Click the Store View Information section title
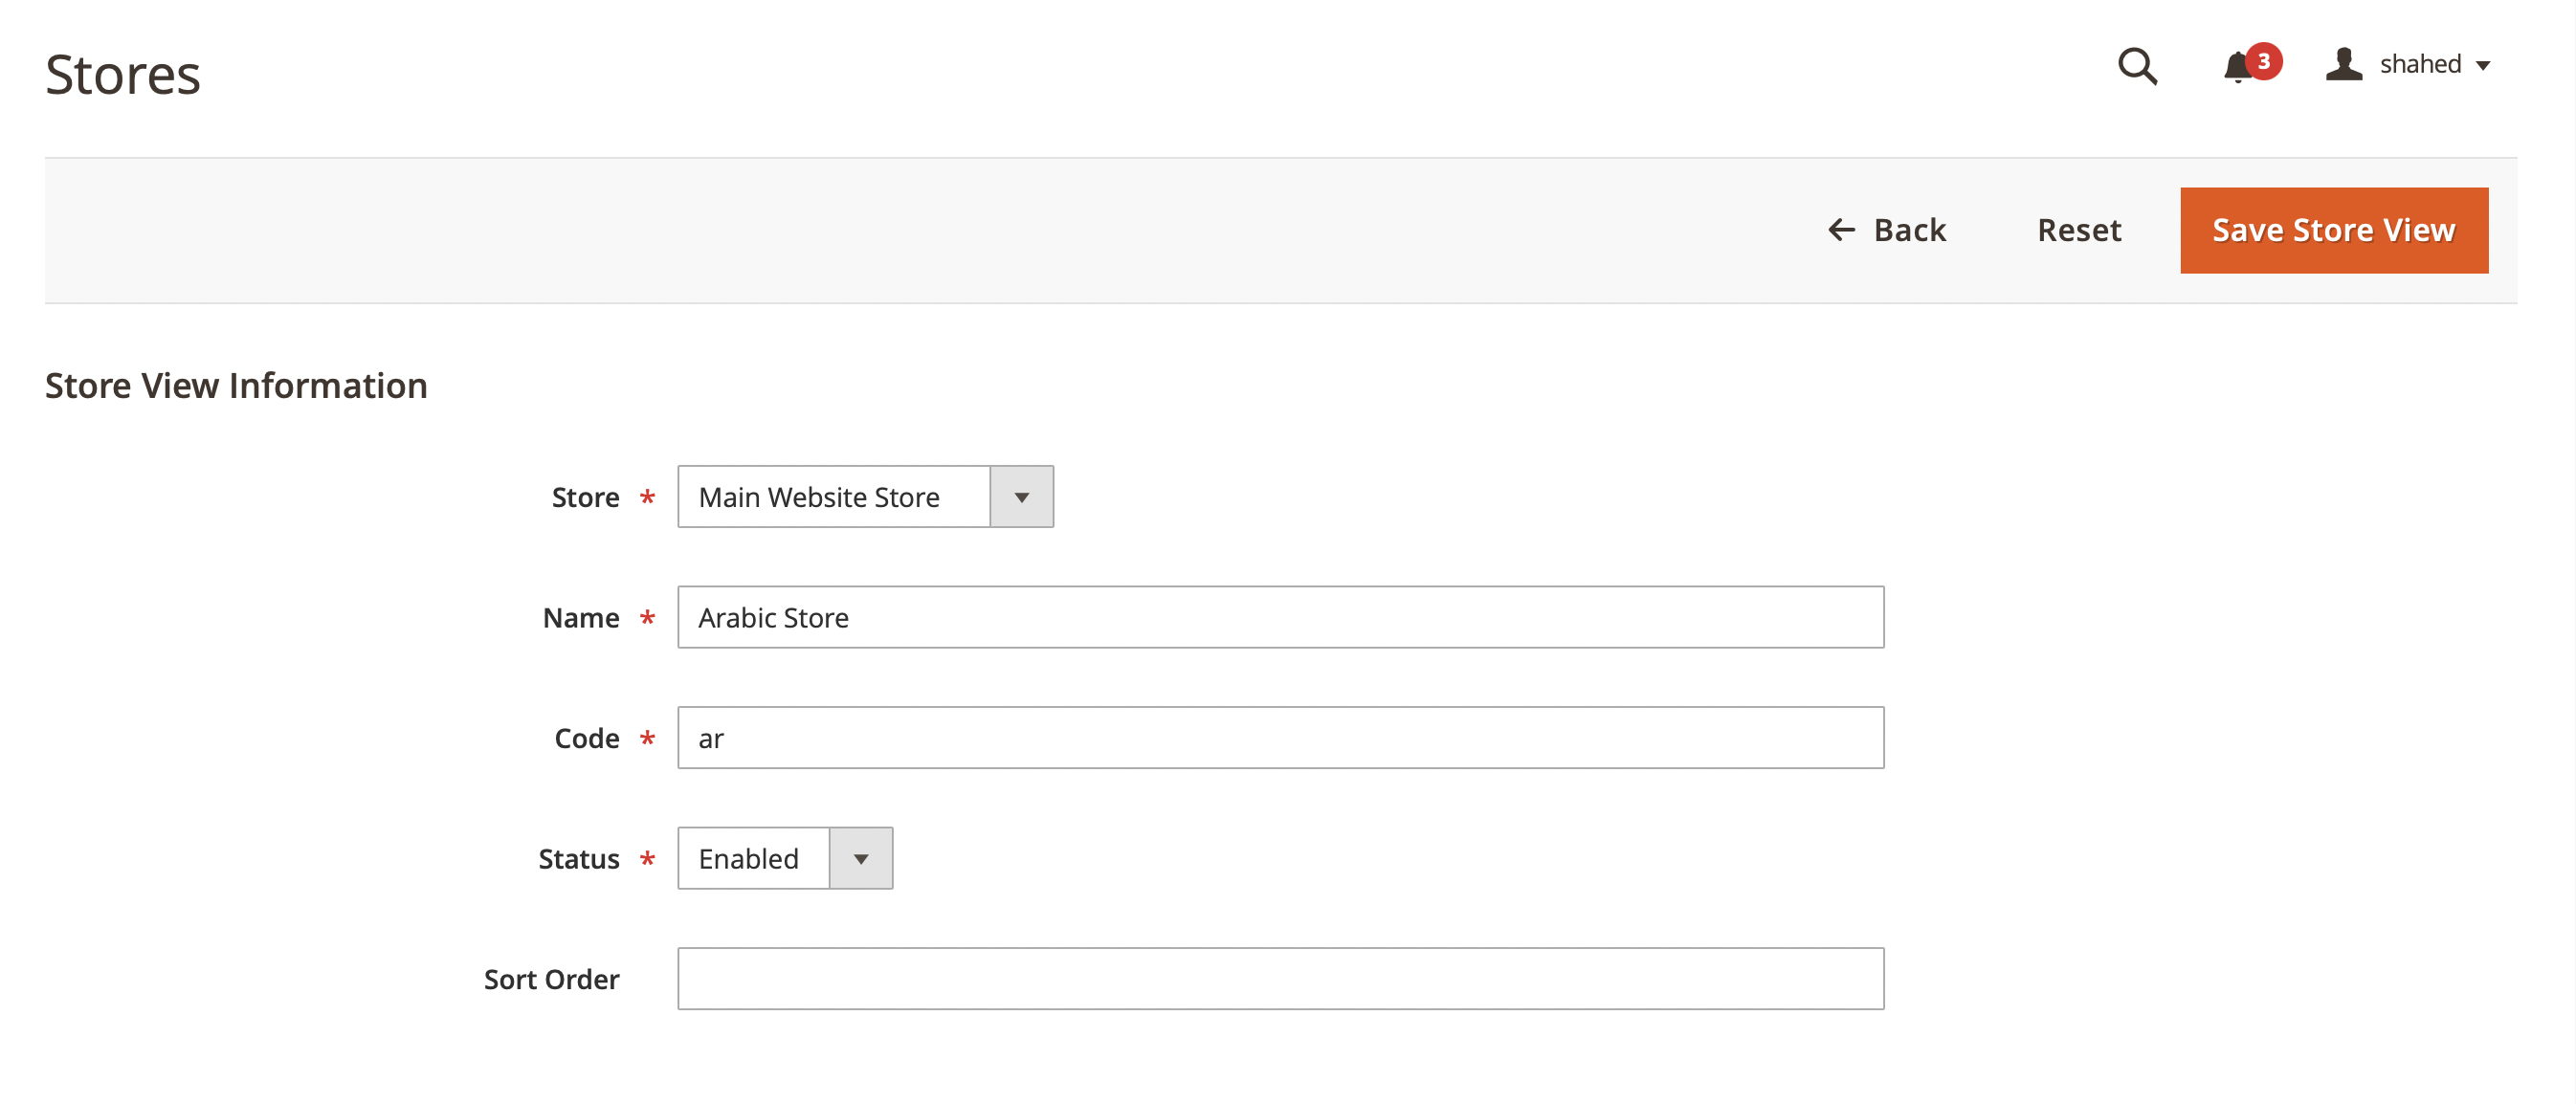This screenshot has height=1104, width=2576. point(236,385)
